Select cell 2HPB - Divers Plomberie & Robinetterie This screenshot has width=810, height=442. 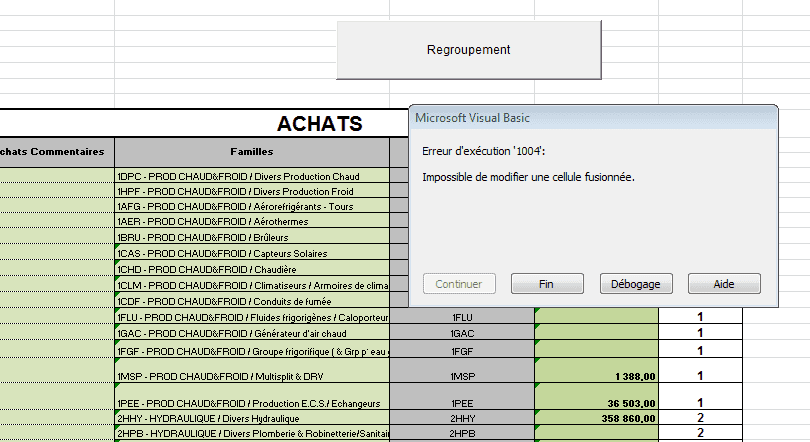pos(252,433)
